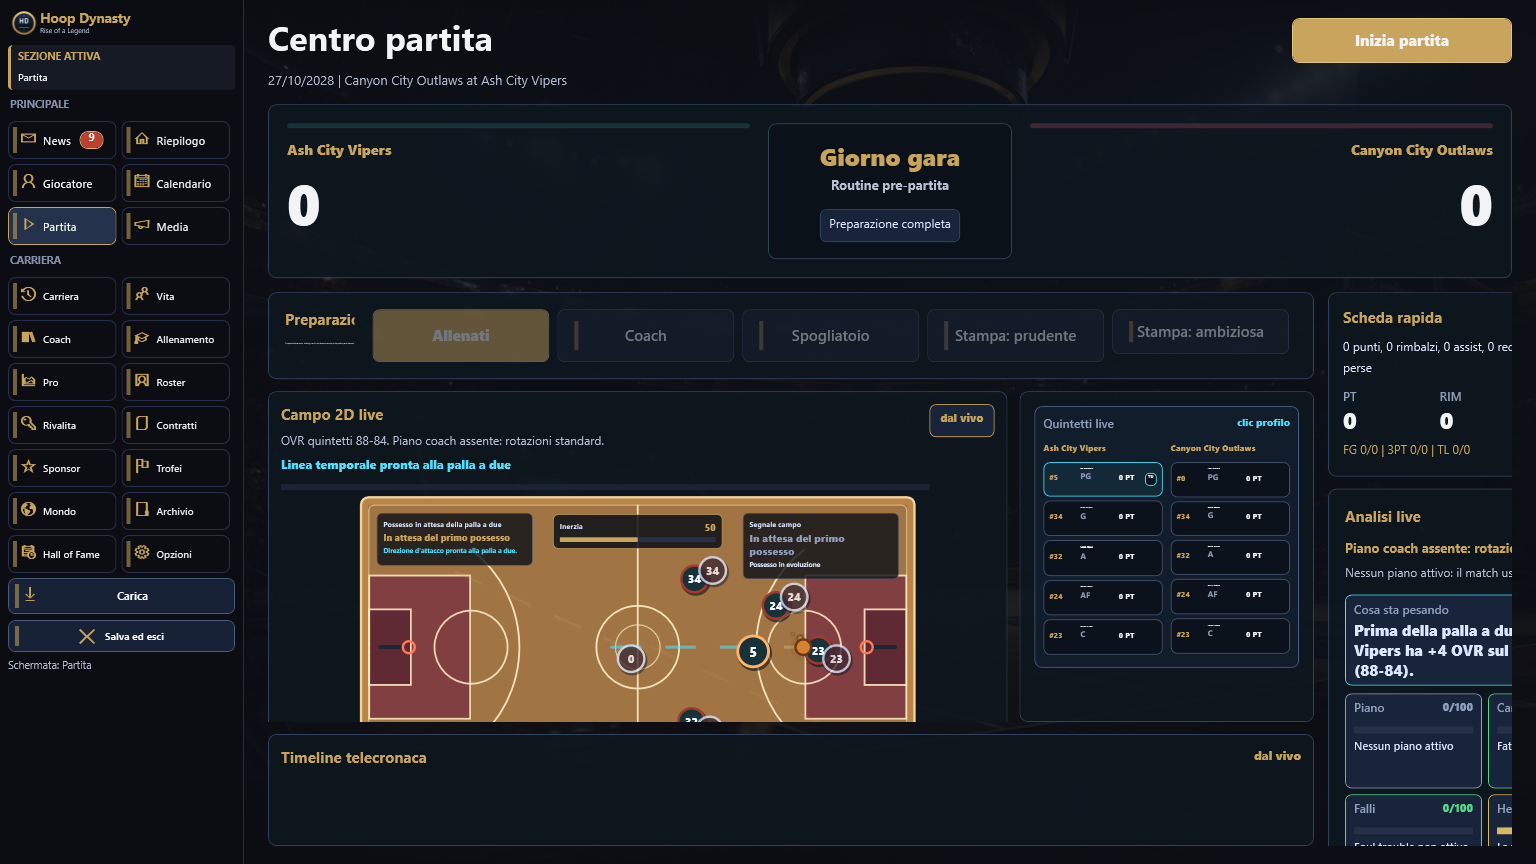Choose the Coach preparation option
Viewport: 1536px width, 864px height.
click(646, 335)
